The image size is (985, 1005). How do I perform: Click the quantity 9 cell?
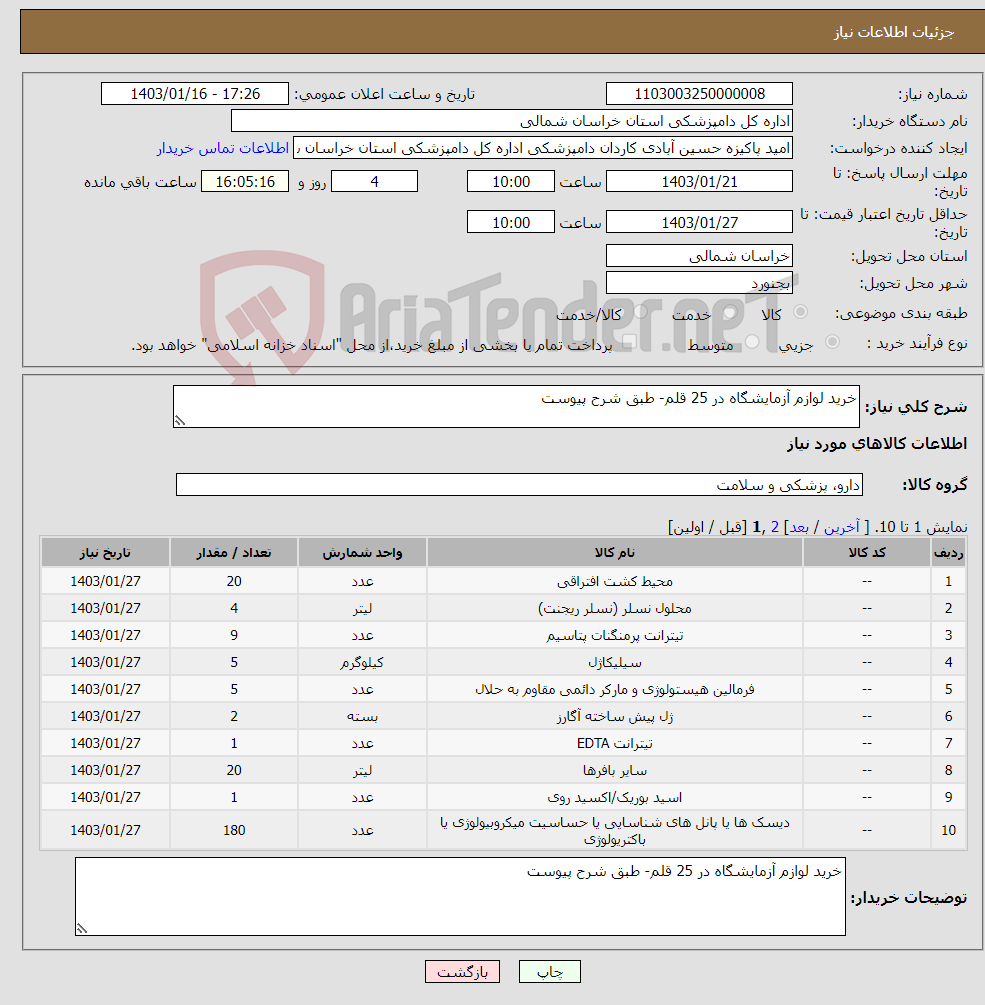(234, 635)
